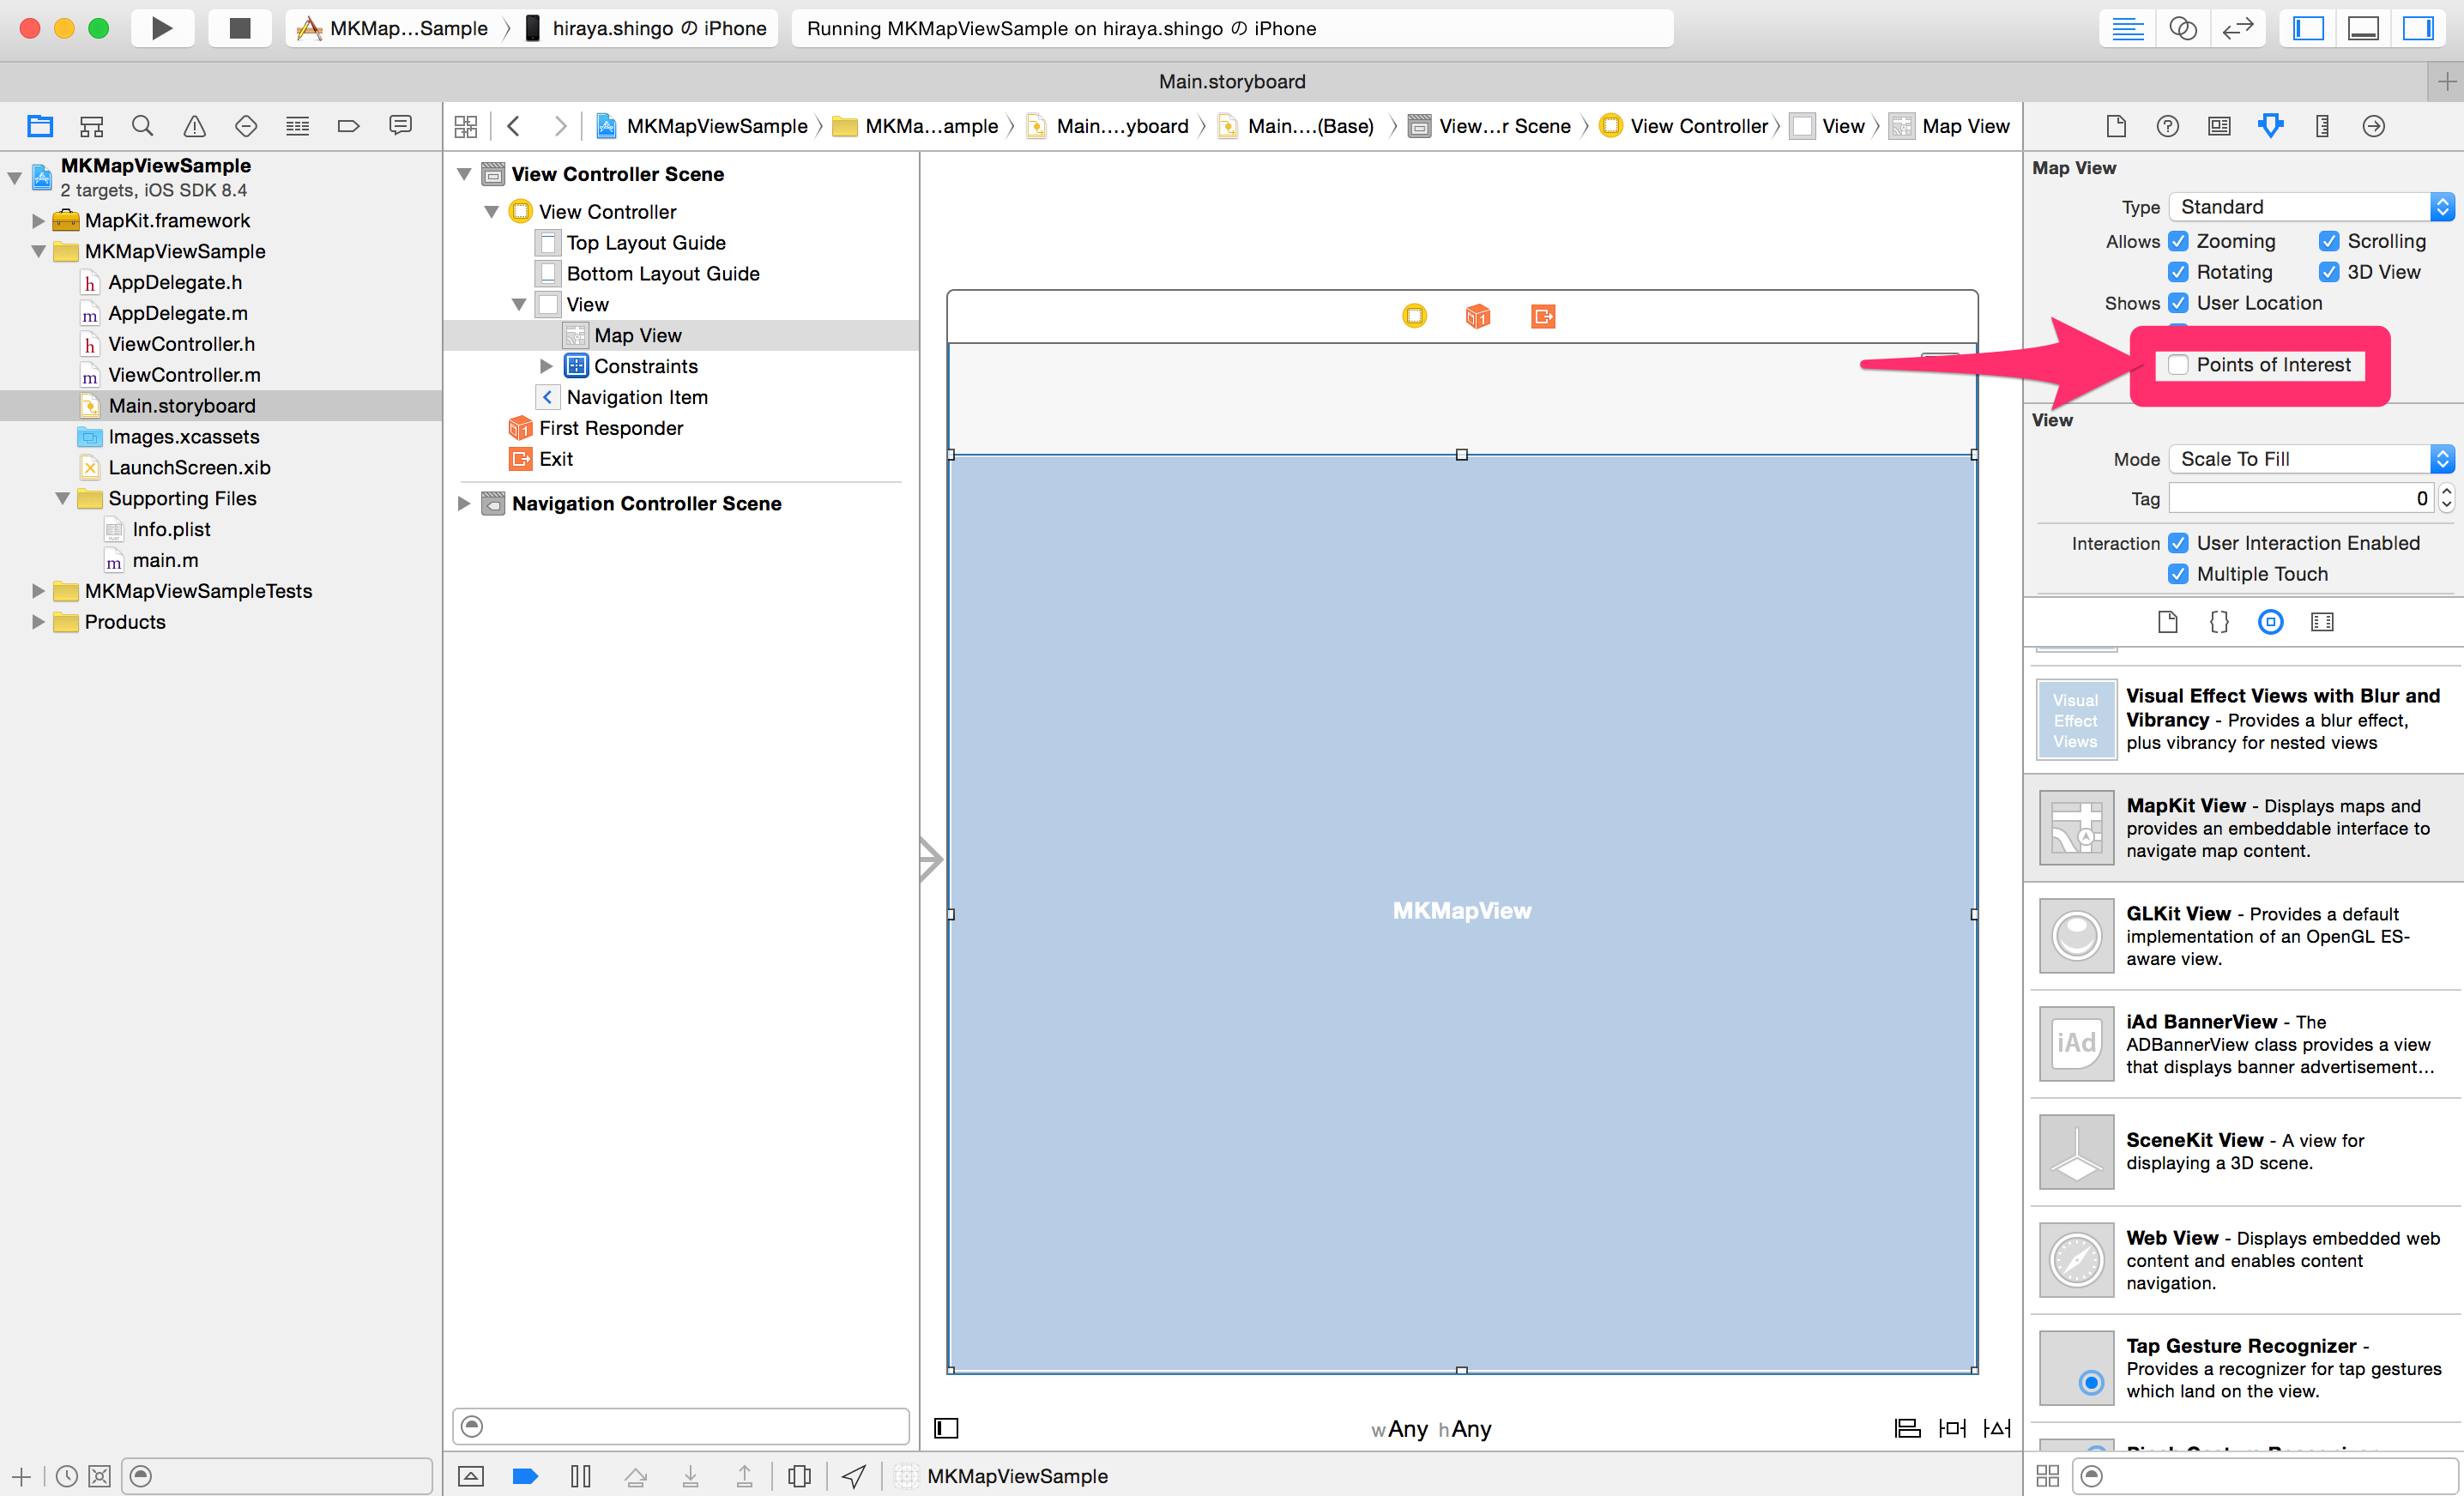Click the Resolve Auto Layout Issues button

tap(1997, 1428)
